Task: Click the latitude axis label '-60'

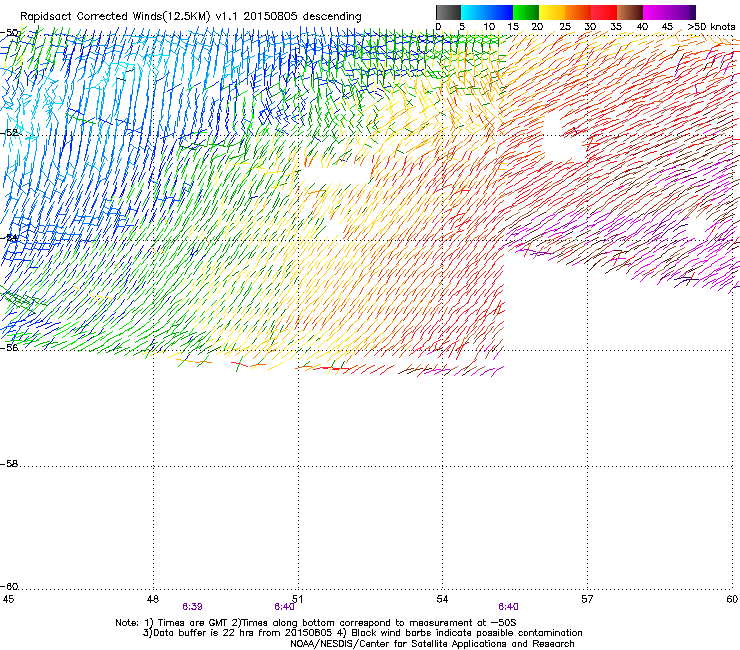Action: click(10, 587)
